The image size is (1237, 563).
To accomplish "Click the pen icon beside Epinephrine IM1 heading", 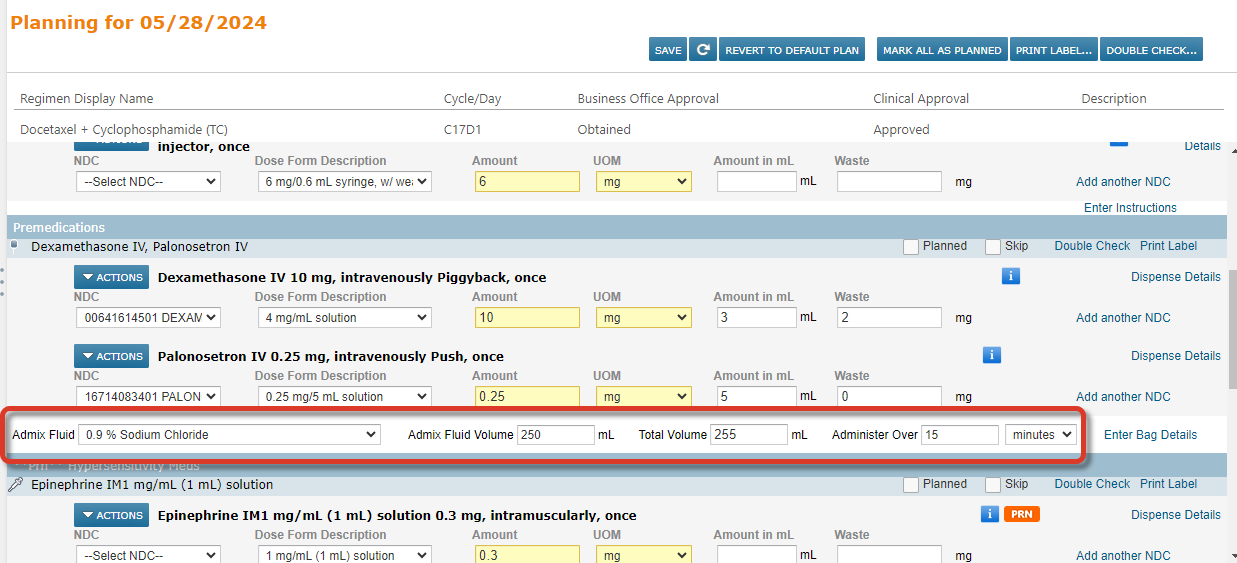I will coord(15,485).
